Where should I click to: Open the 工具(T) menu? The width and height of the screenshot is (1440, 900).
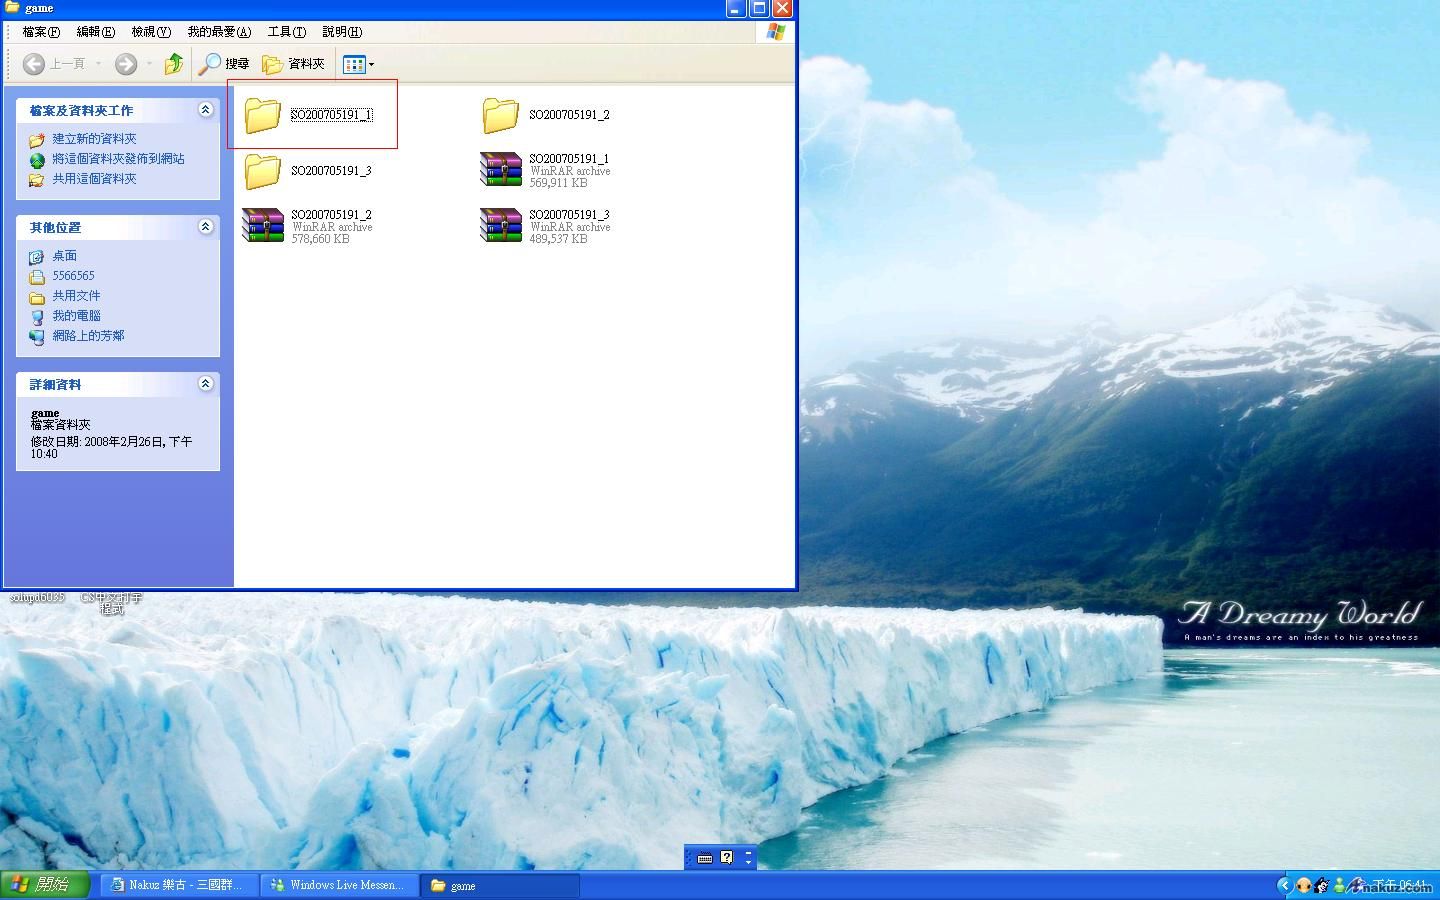(287, 32)
